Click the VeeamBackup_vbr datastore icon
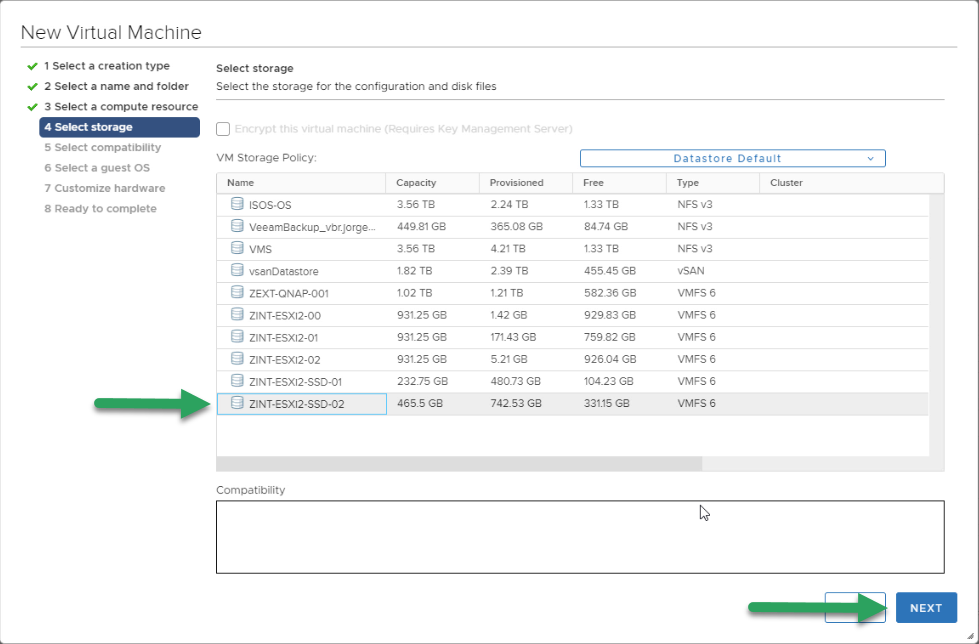979x644 pixels. [x=237, y=226]
